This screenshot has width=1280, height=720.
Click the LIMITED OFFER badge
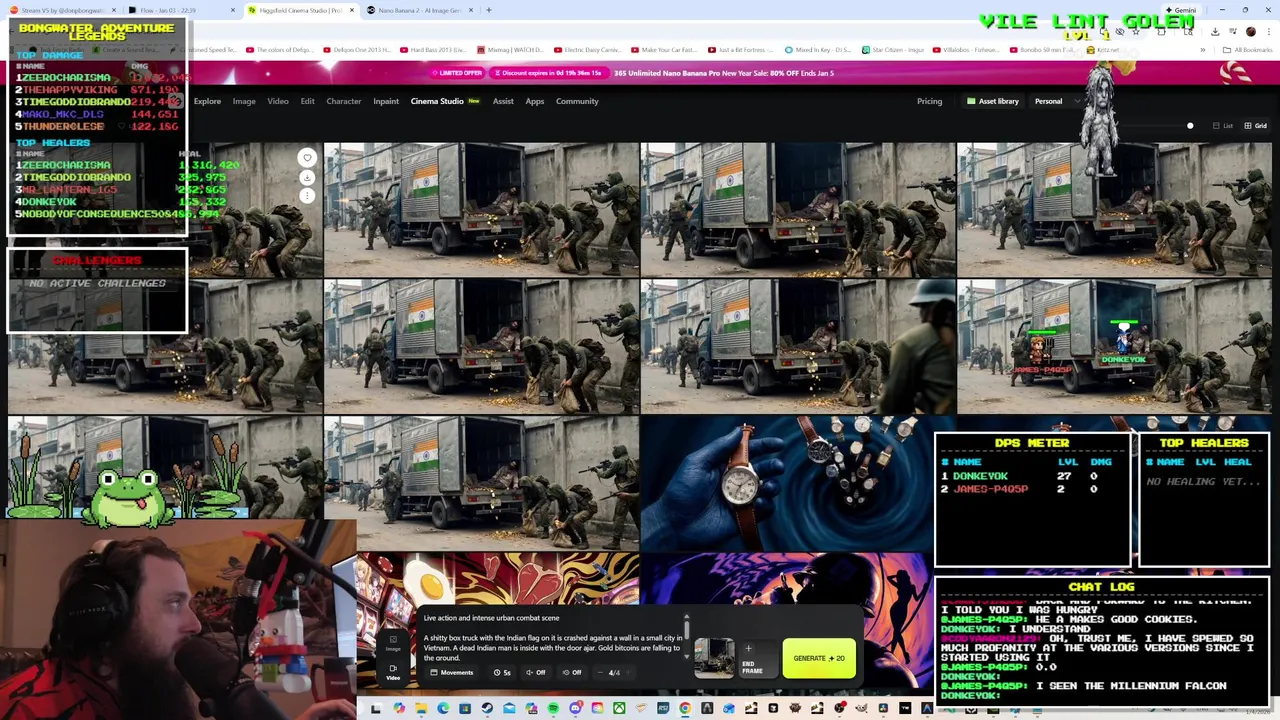[x=459, y=73]
